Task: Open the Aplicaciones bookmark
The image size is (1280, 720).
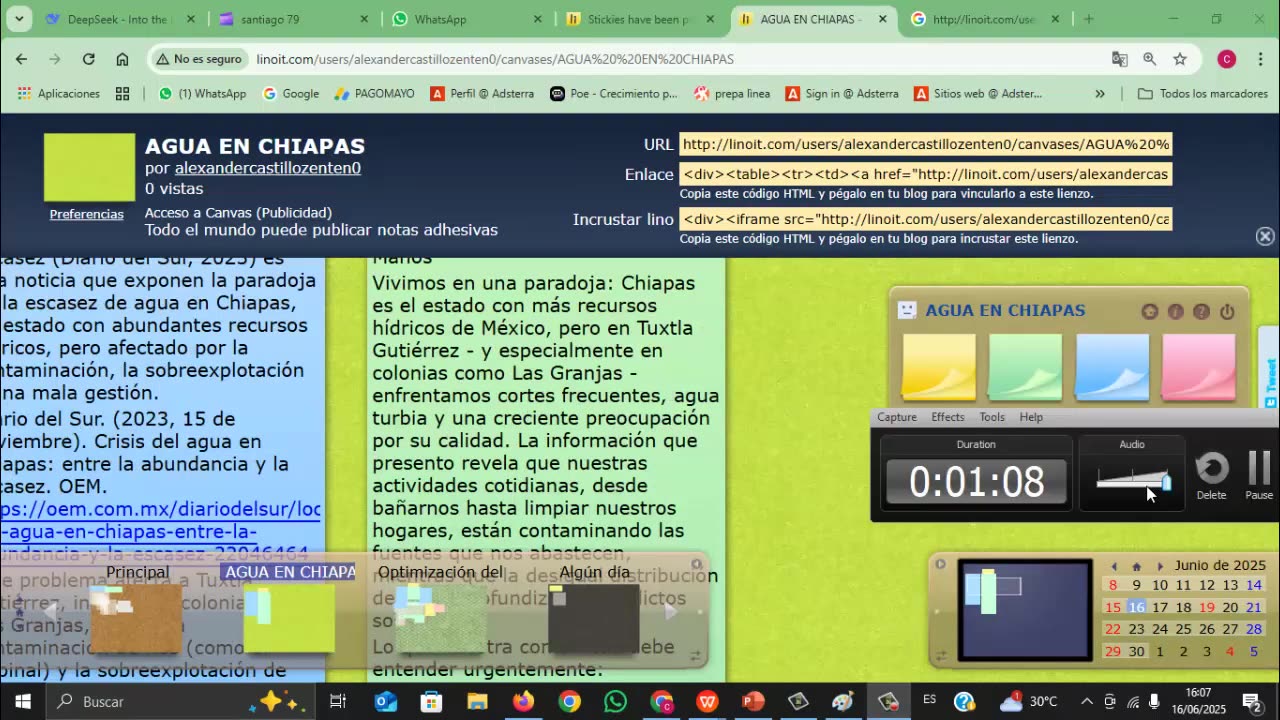Action: click(x=58, y=94)
